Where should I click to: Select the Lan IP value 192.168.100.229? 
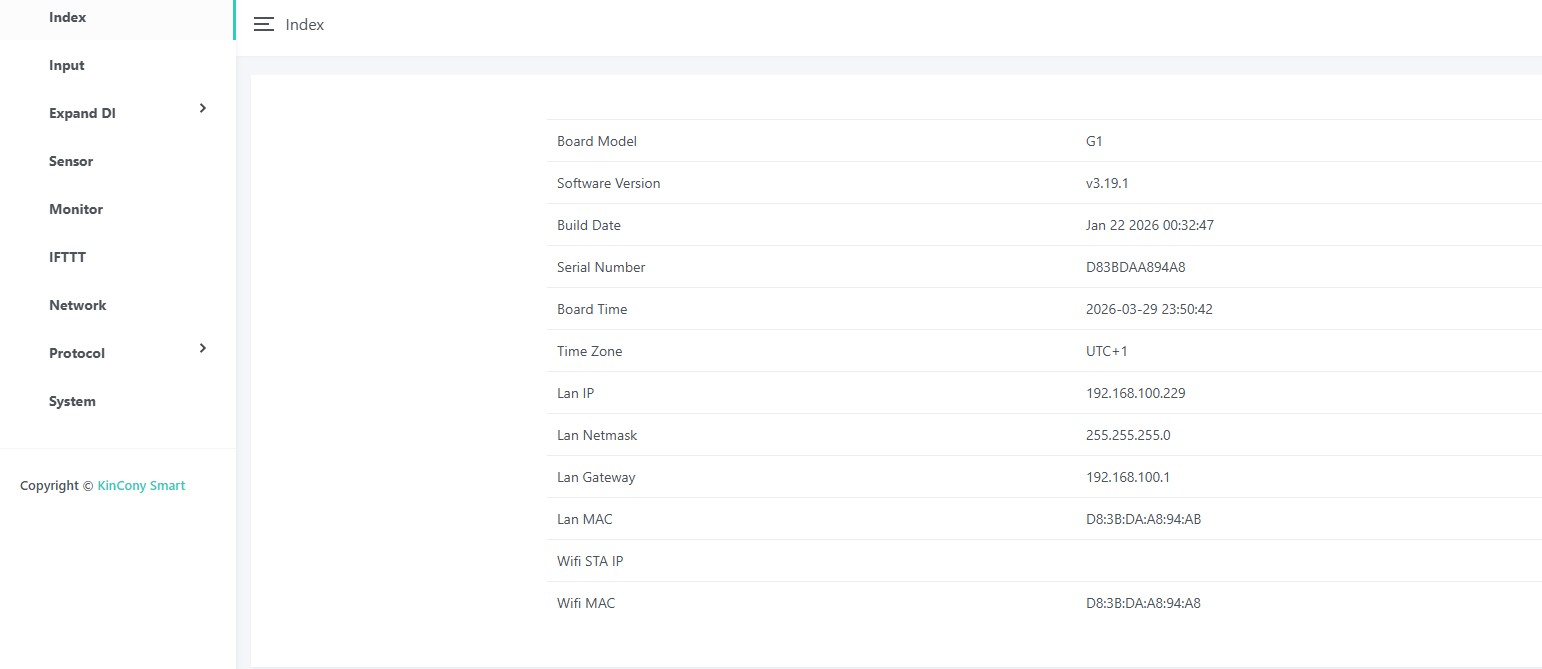click(x=1135, y=393)
